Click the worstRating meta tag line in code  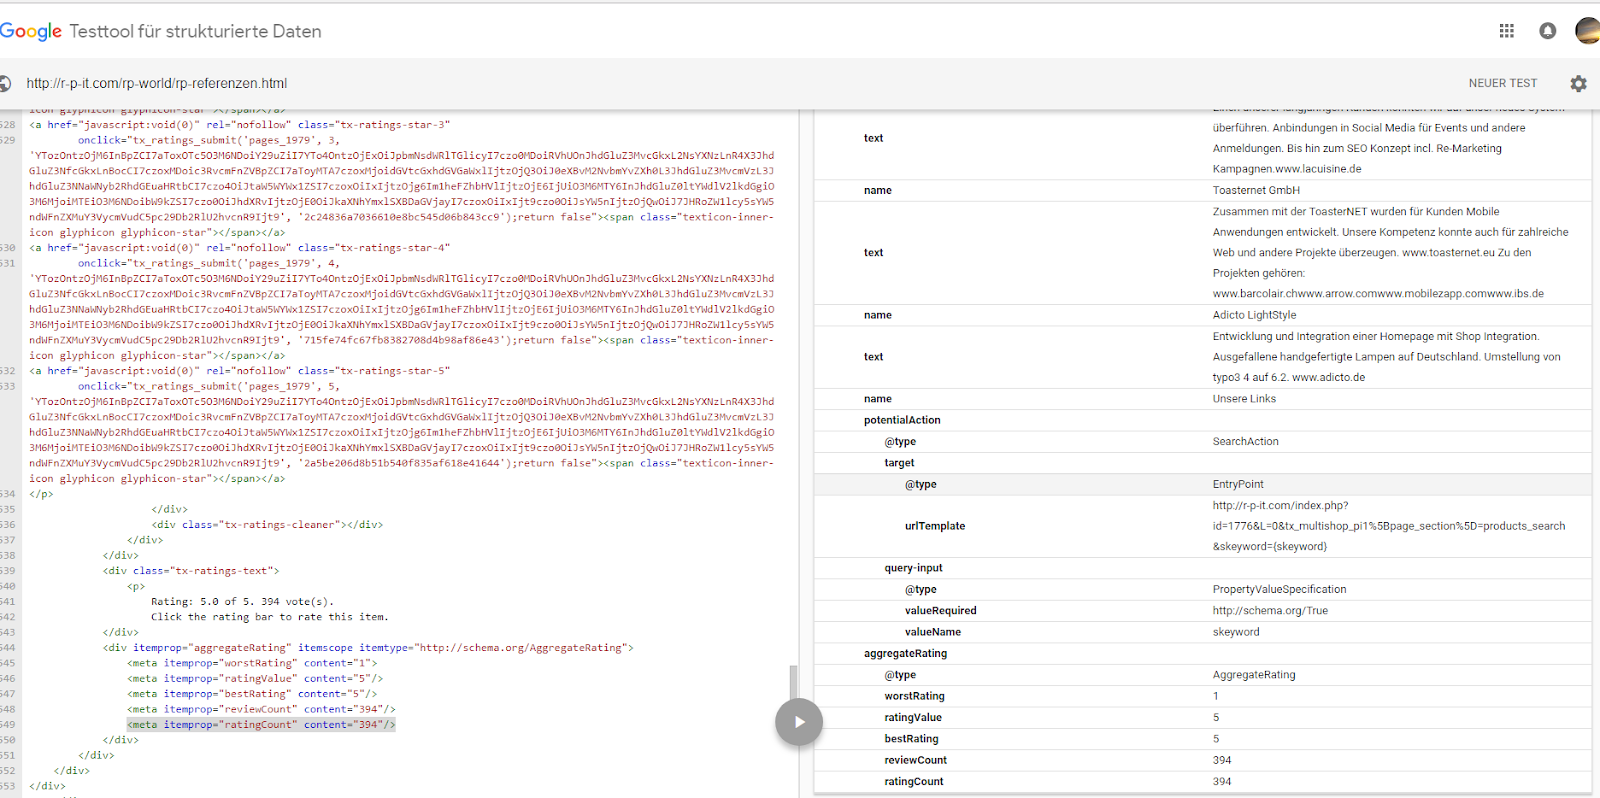(x=252, y=663)
